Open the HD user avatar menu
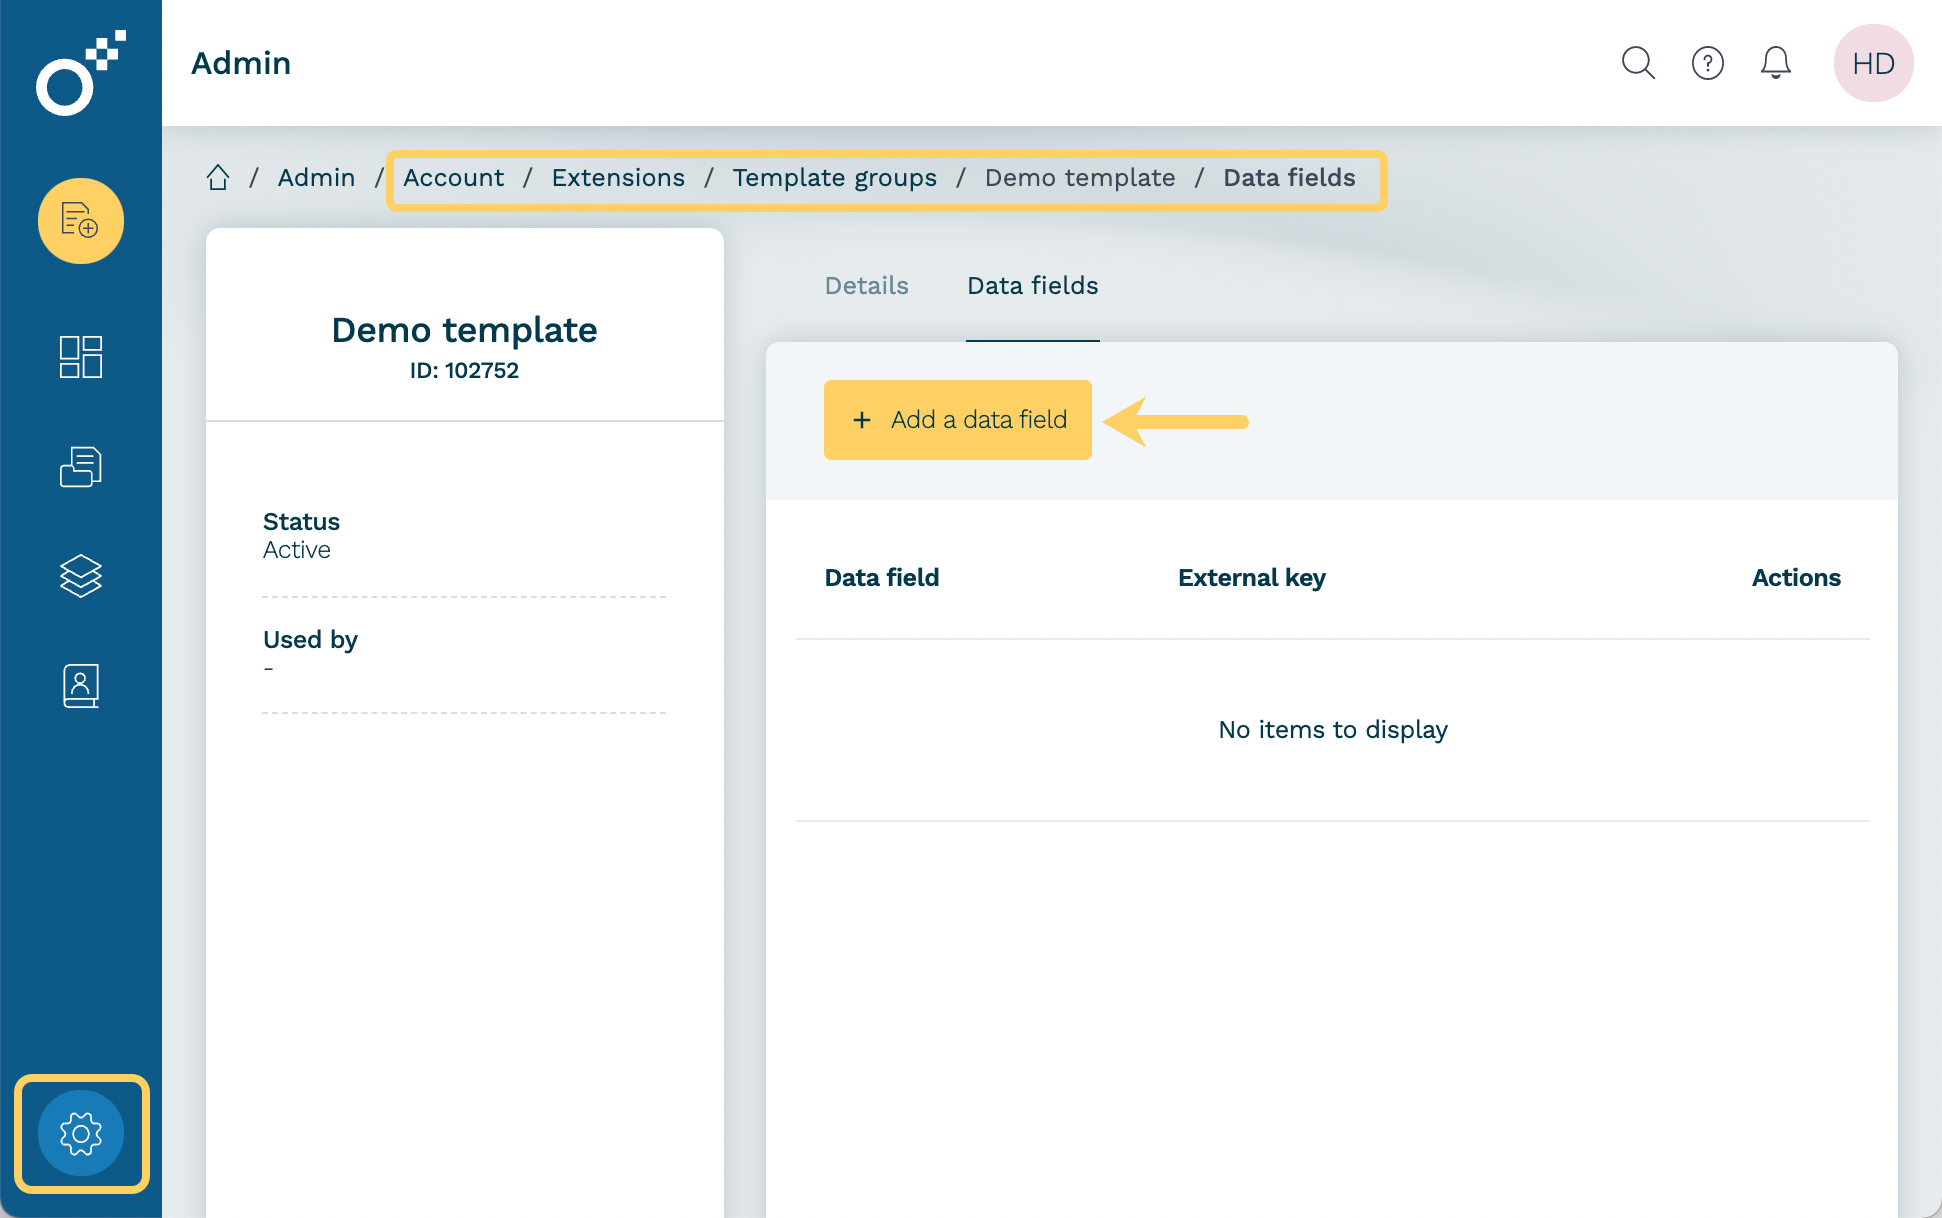Image resolution: width=1942 pixels, height=1218 pixels. coord(1872,63)
